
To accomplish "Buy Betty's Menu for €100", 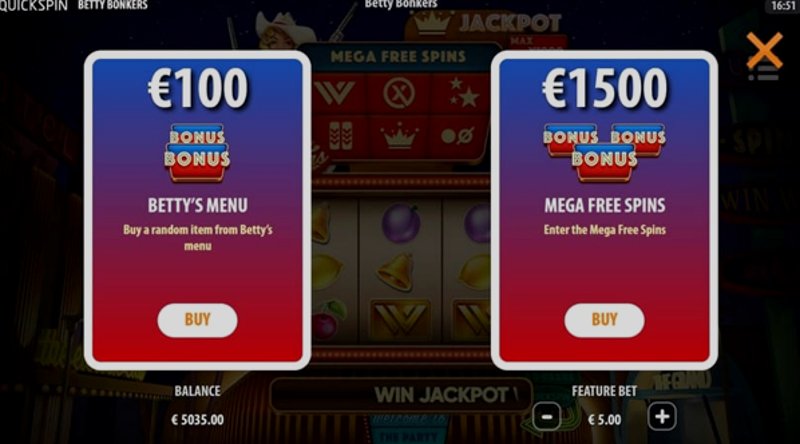I will click(197, 320).
